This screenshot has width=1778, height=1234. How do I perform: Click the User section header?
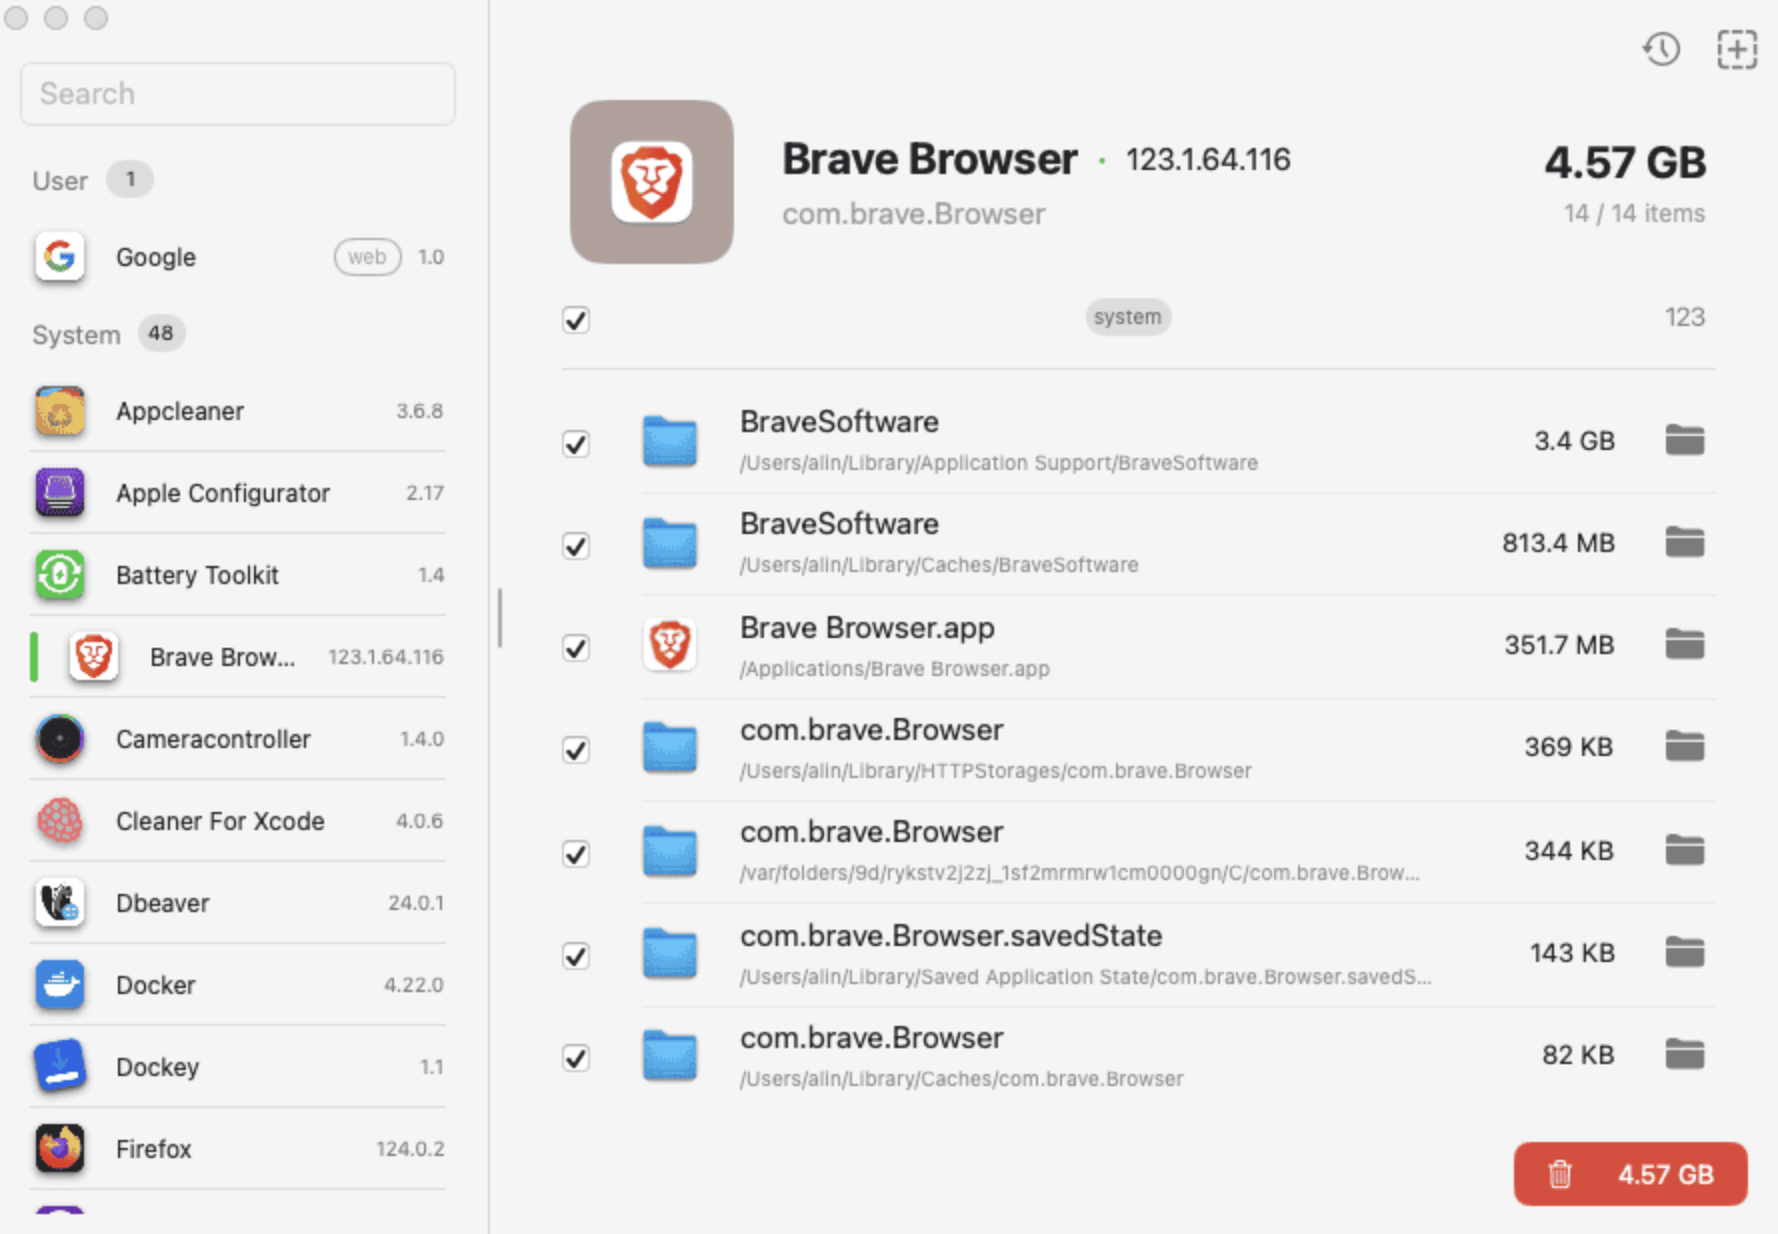pos(60,181)
